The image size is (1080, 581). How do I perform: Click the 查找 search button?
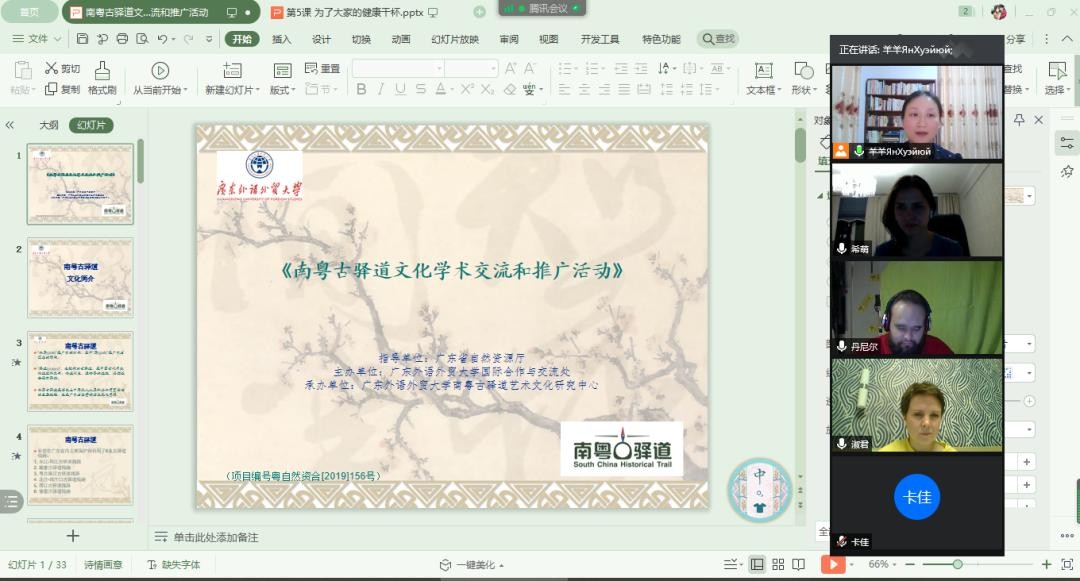click(718, 39)
